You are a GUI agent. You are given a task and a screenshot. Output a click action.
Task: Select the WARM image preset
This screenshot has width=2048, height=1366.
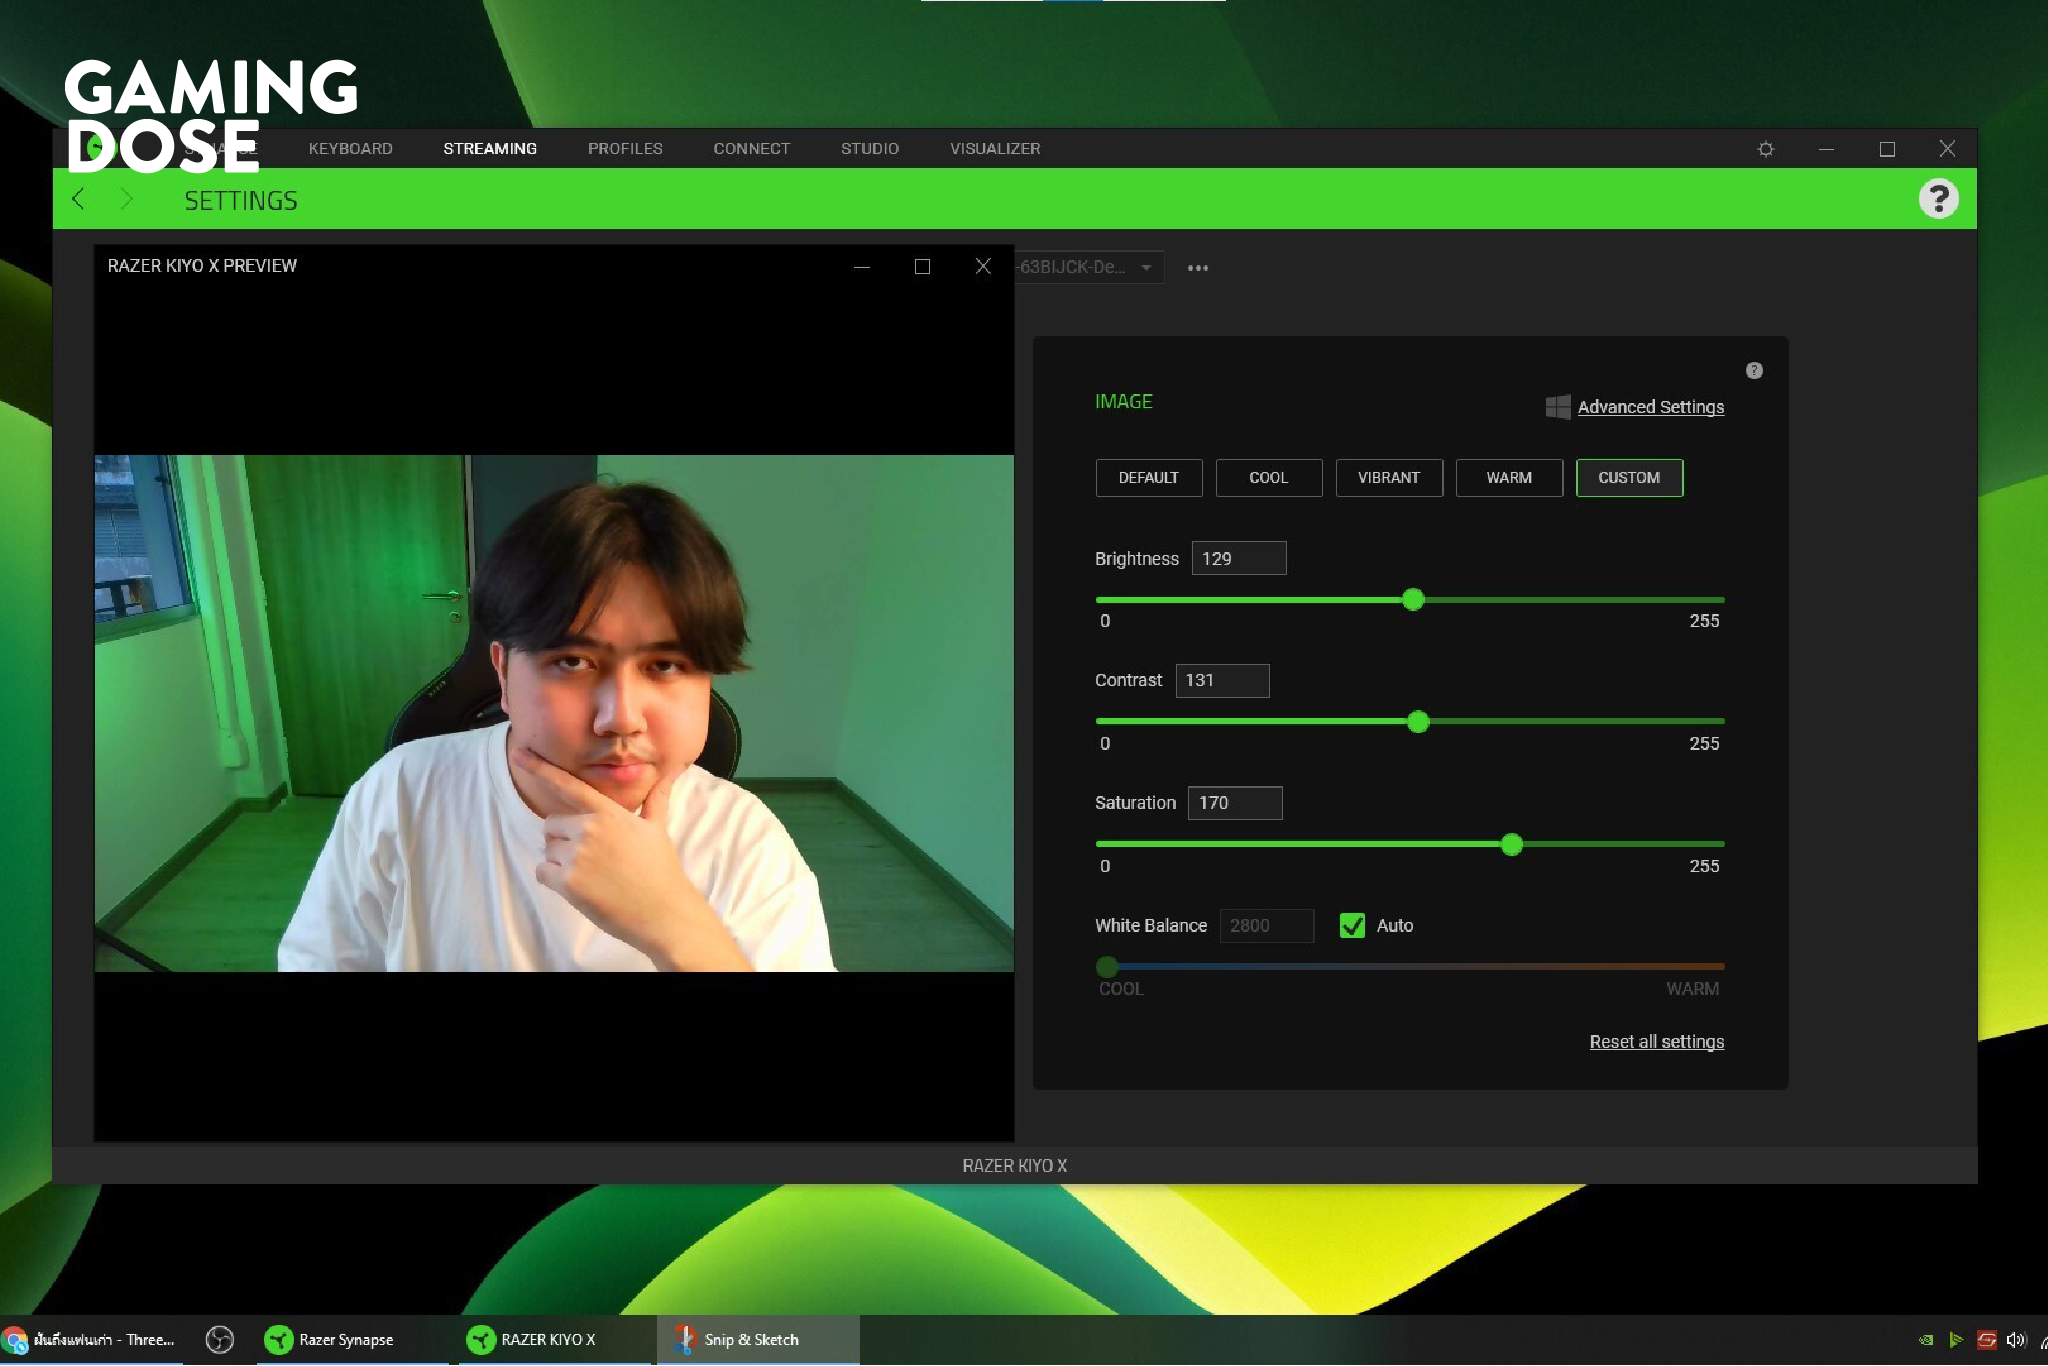pyautogui.click(x=1509, y=478)
